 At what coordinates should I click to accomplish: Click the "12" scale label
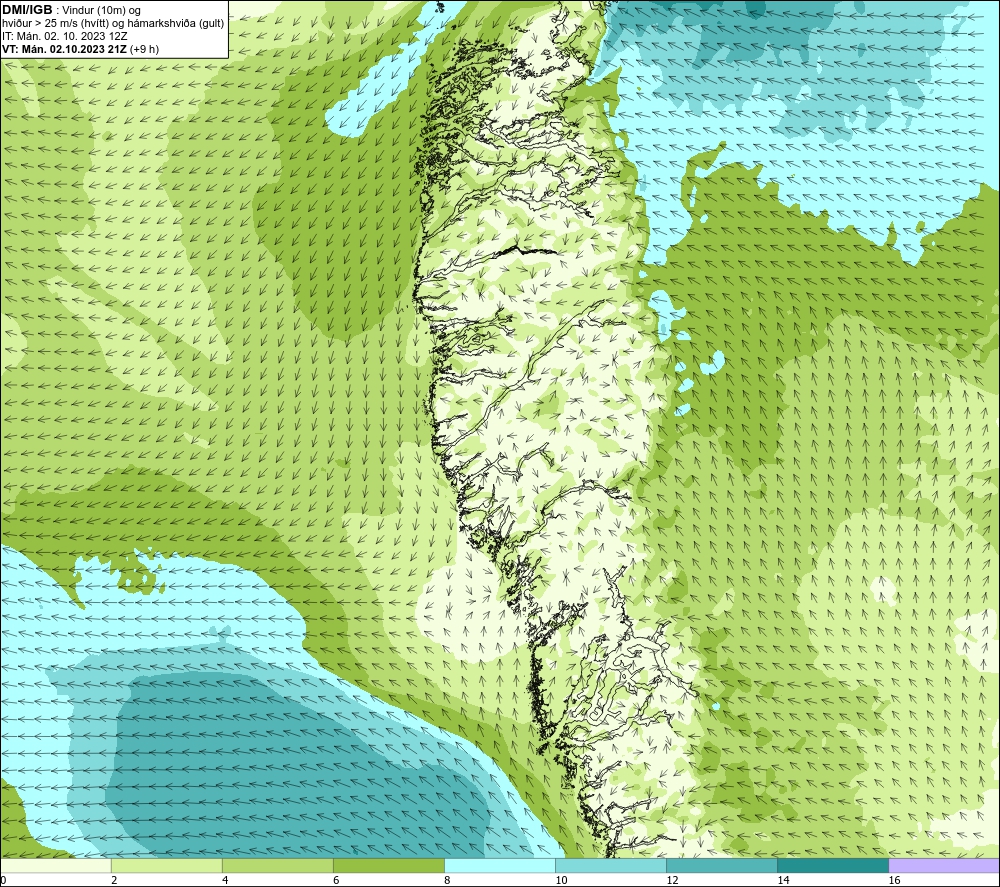click(x=672, y=881)
